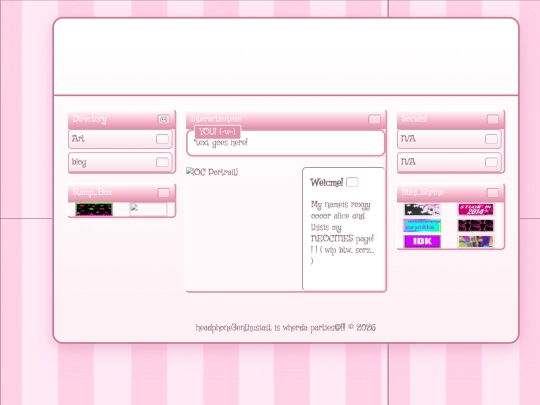Click the 'text goes here!' dialogue box
This screenshot has height=405, width=540.
click(285, 143)
